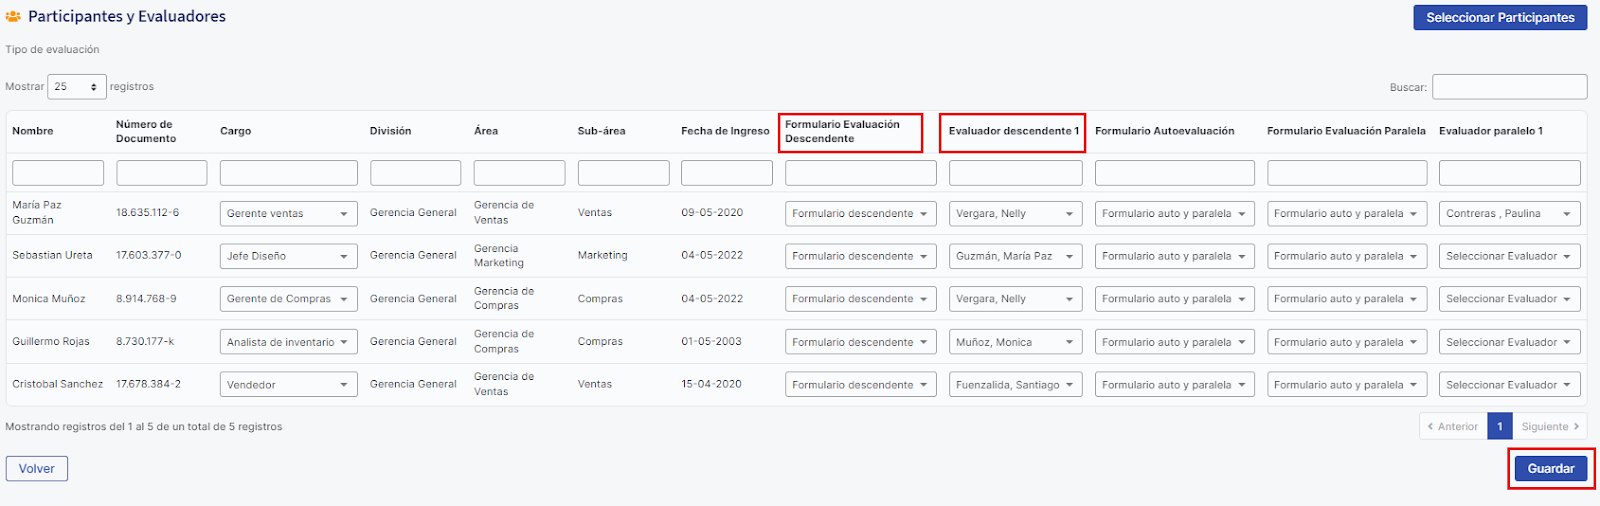Open Cristobal Sanchez's Vendedor cargo dropdown
Image resolution: width=1600 pixels, height=506 pixels.
(x=288, y=385)
